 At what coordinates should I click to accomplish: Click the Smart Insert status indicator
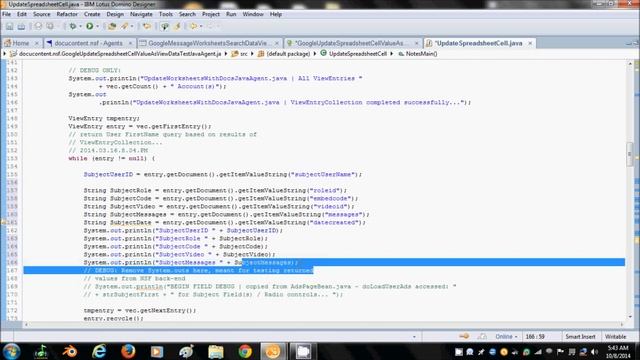580,337
